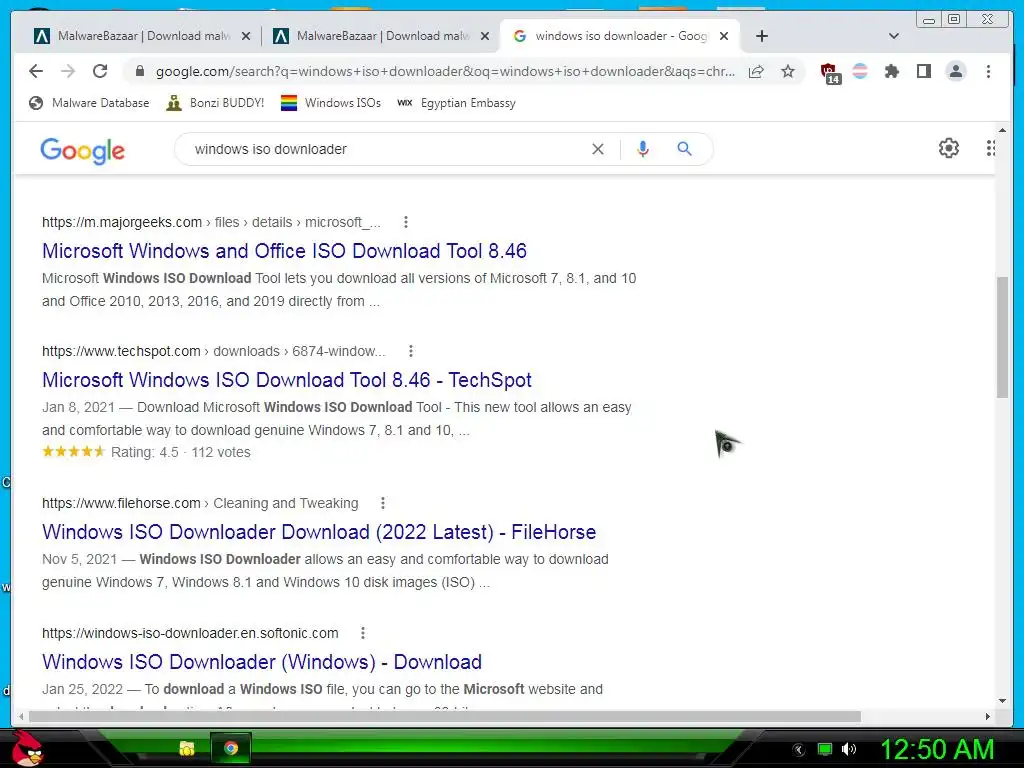The image size is (1024, 768).
Task: View site information via the lock icon
Action: pos(140,71)
